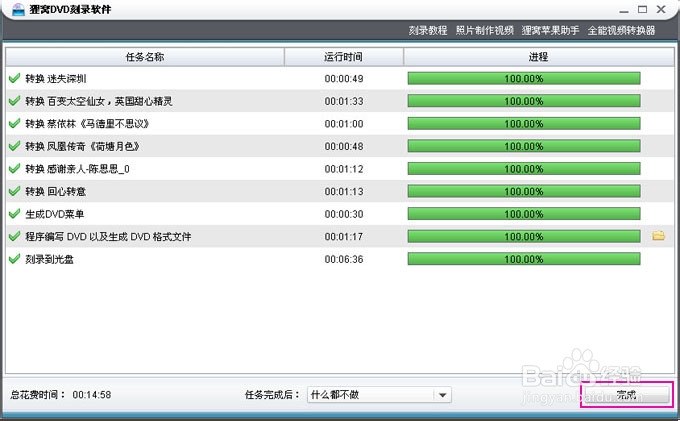
Task: Click the checkmark icon beside 生成DVD菜单
Action: click(x=14, y=213)
